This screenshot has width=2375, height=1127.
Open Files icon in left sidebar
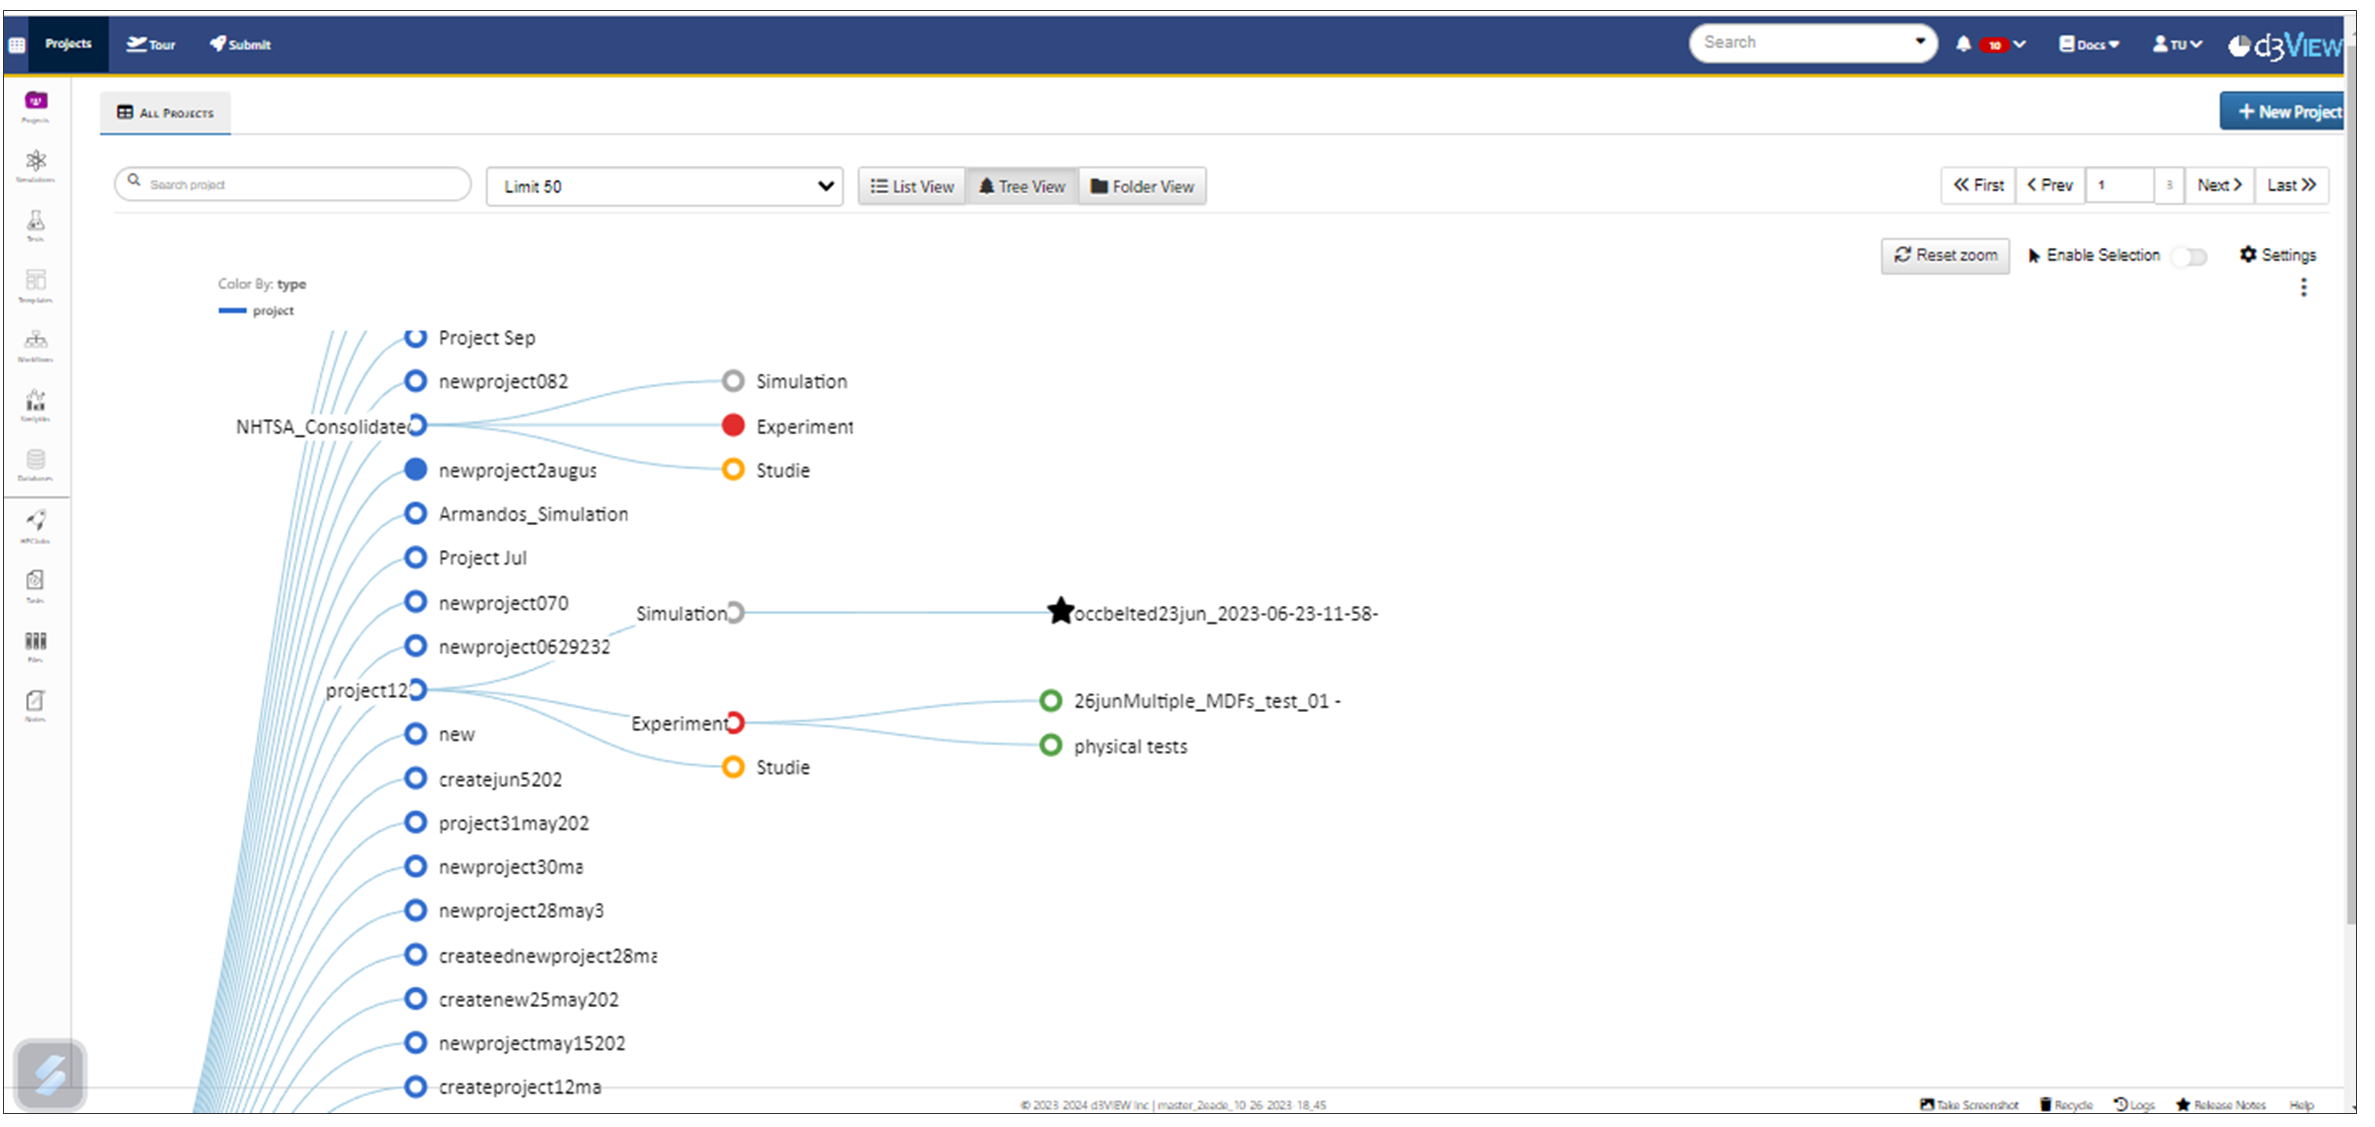(35, 643)
